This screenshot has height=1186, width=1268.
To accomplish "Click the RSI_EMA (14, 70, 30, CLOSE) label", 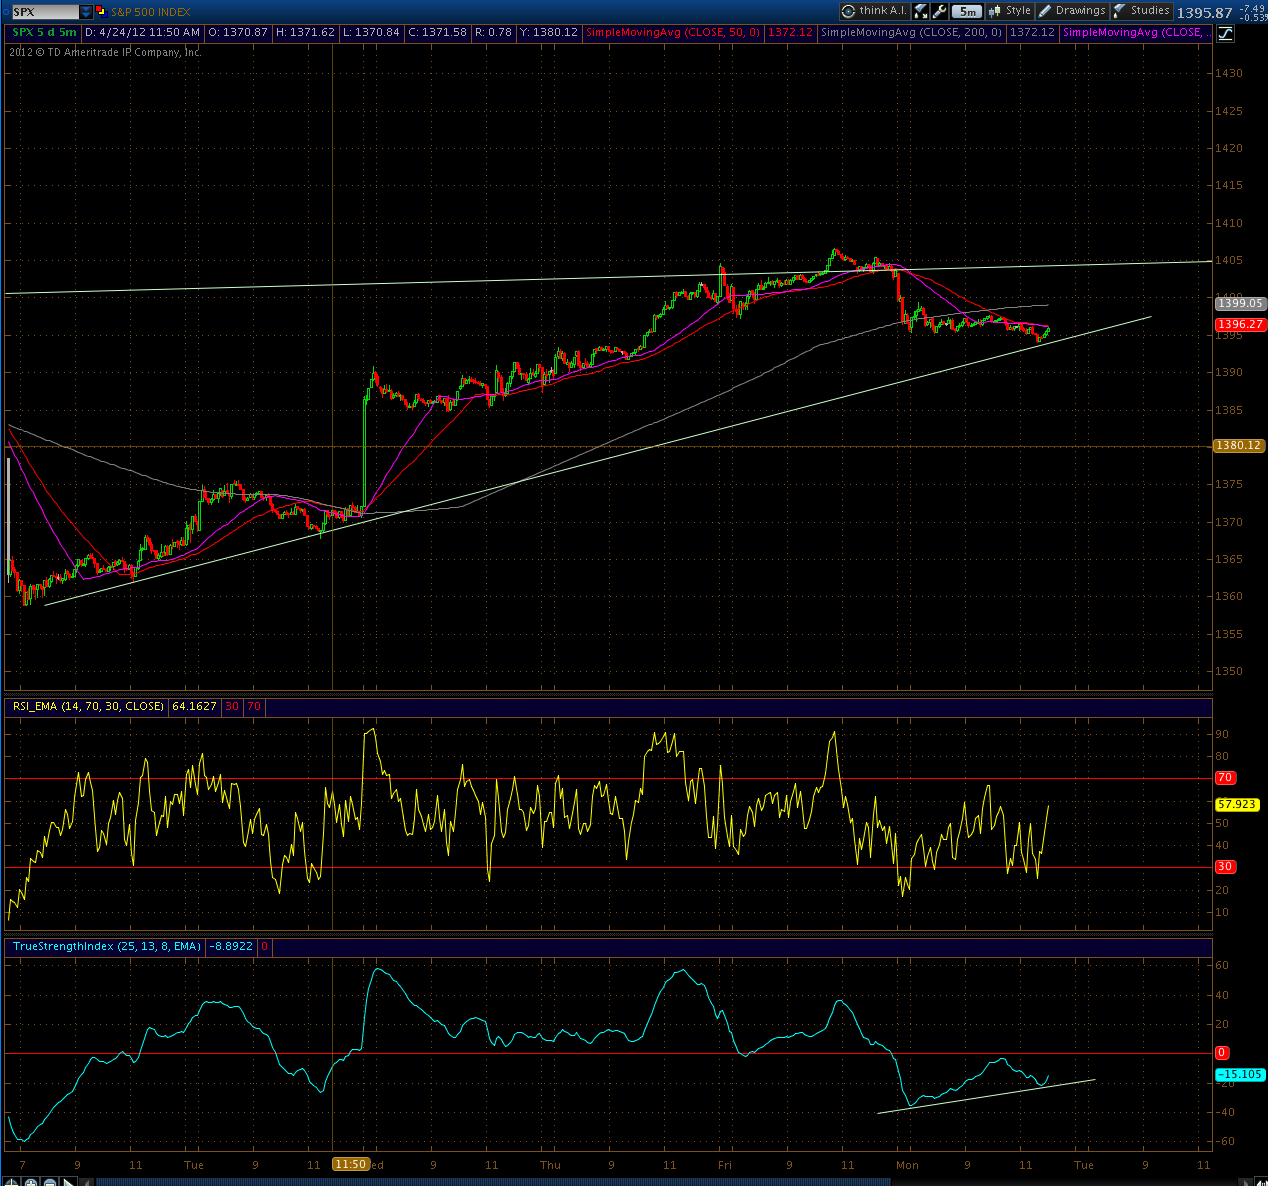I will click(89, 706).
